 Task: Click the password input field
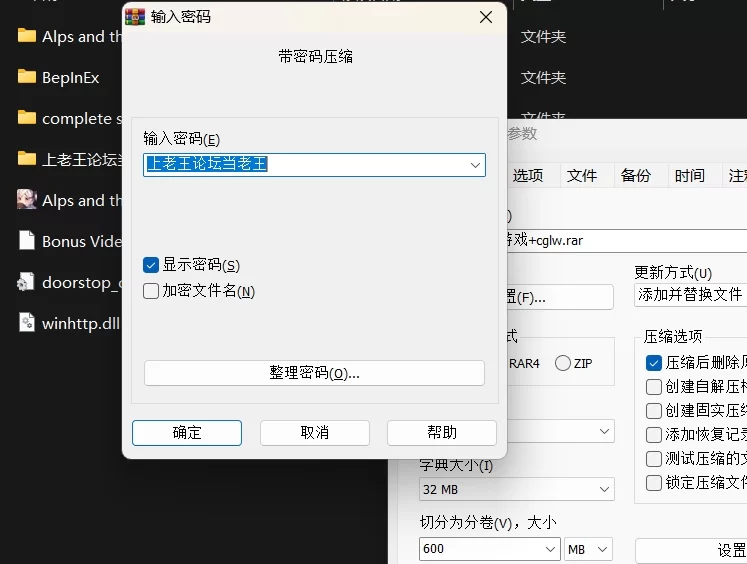point(314,165)
